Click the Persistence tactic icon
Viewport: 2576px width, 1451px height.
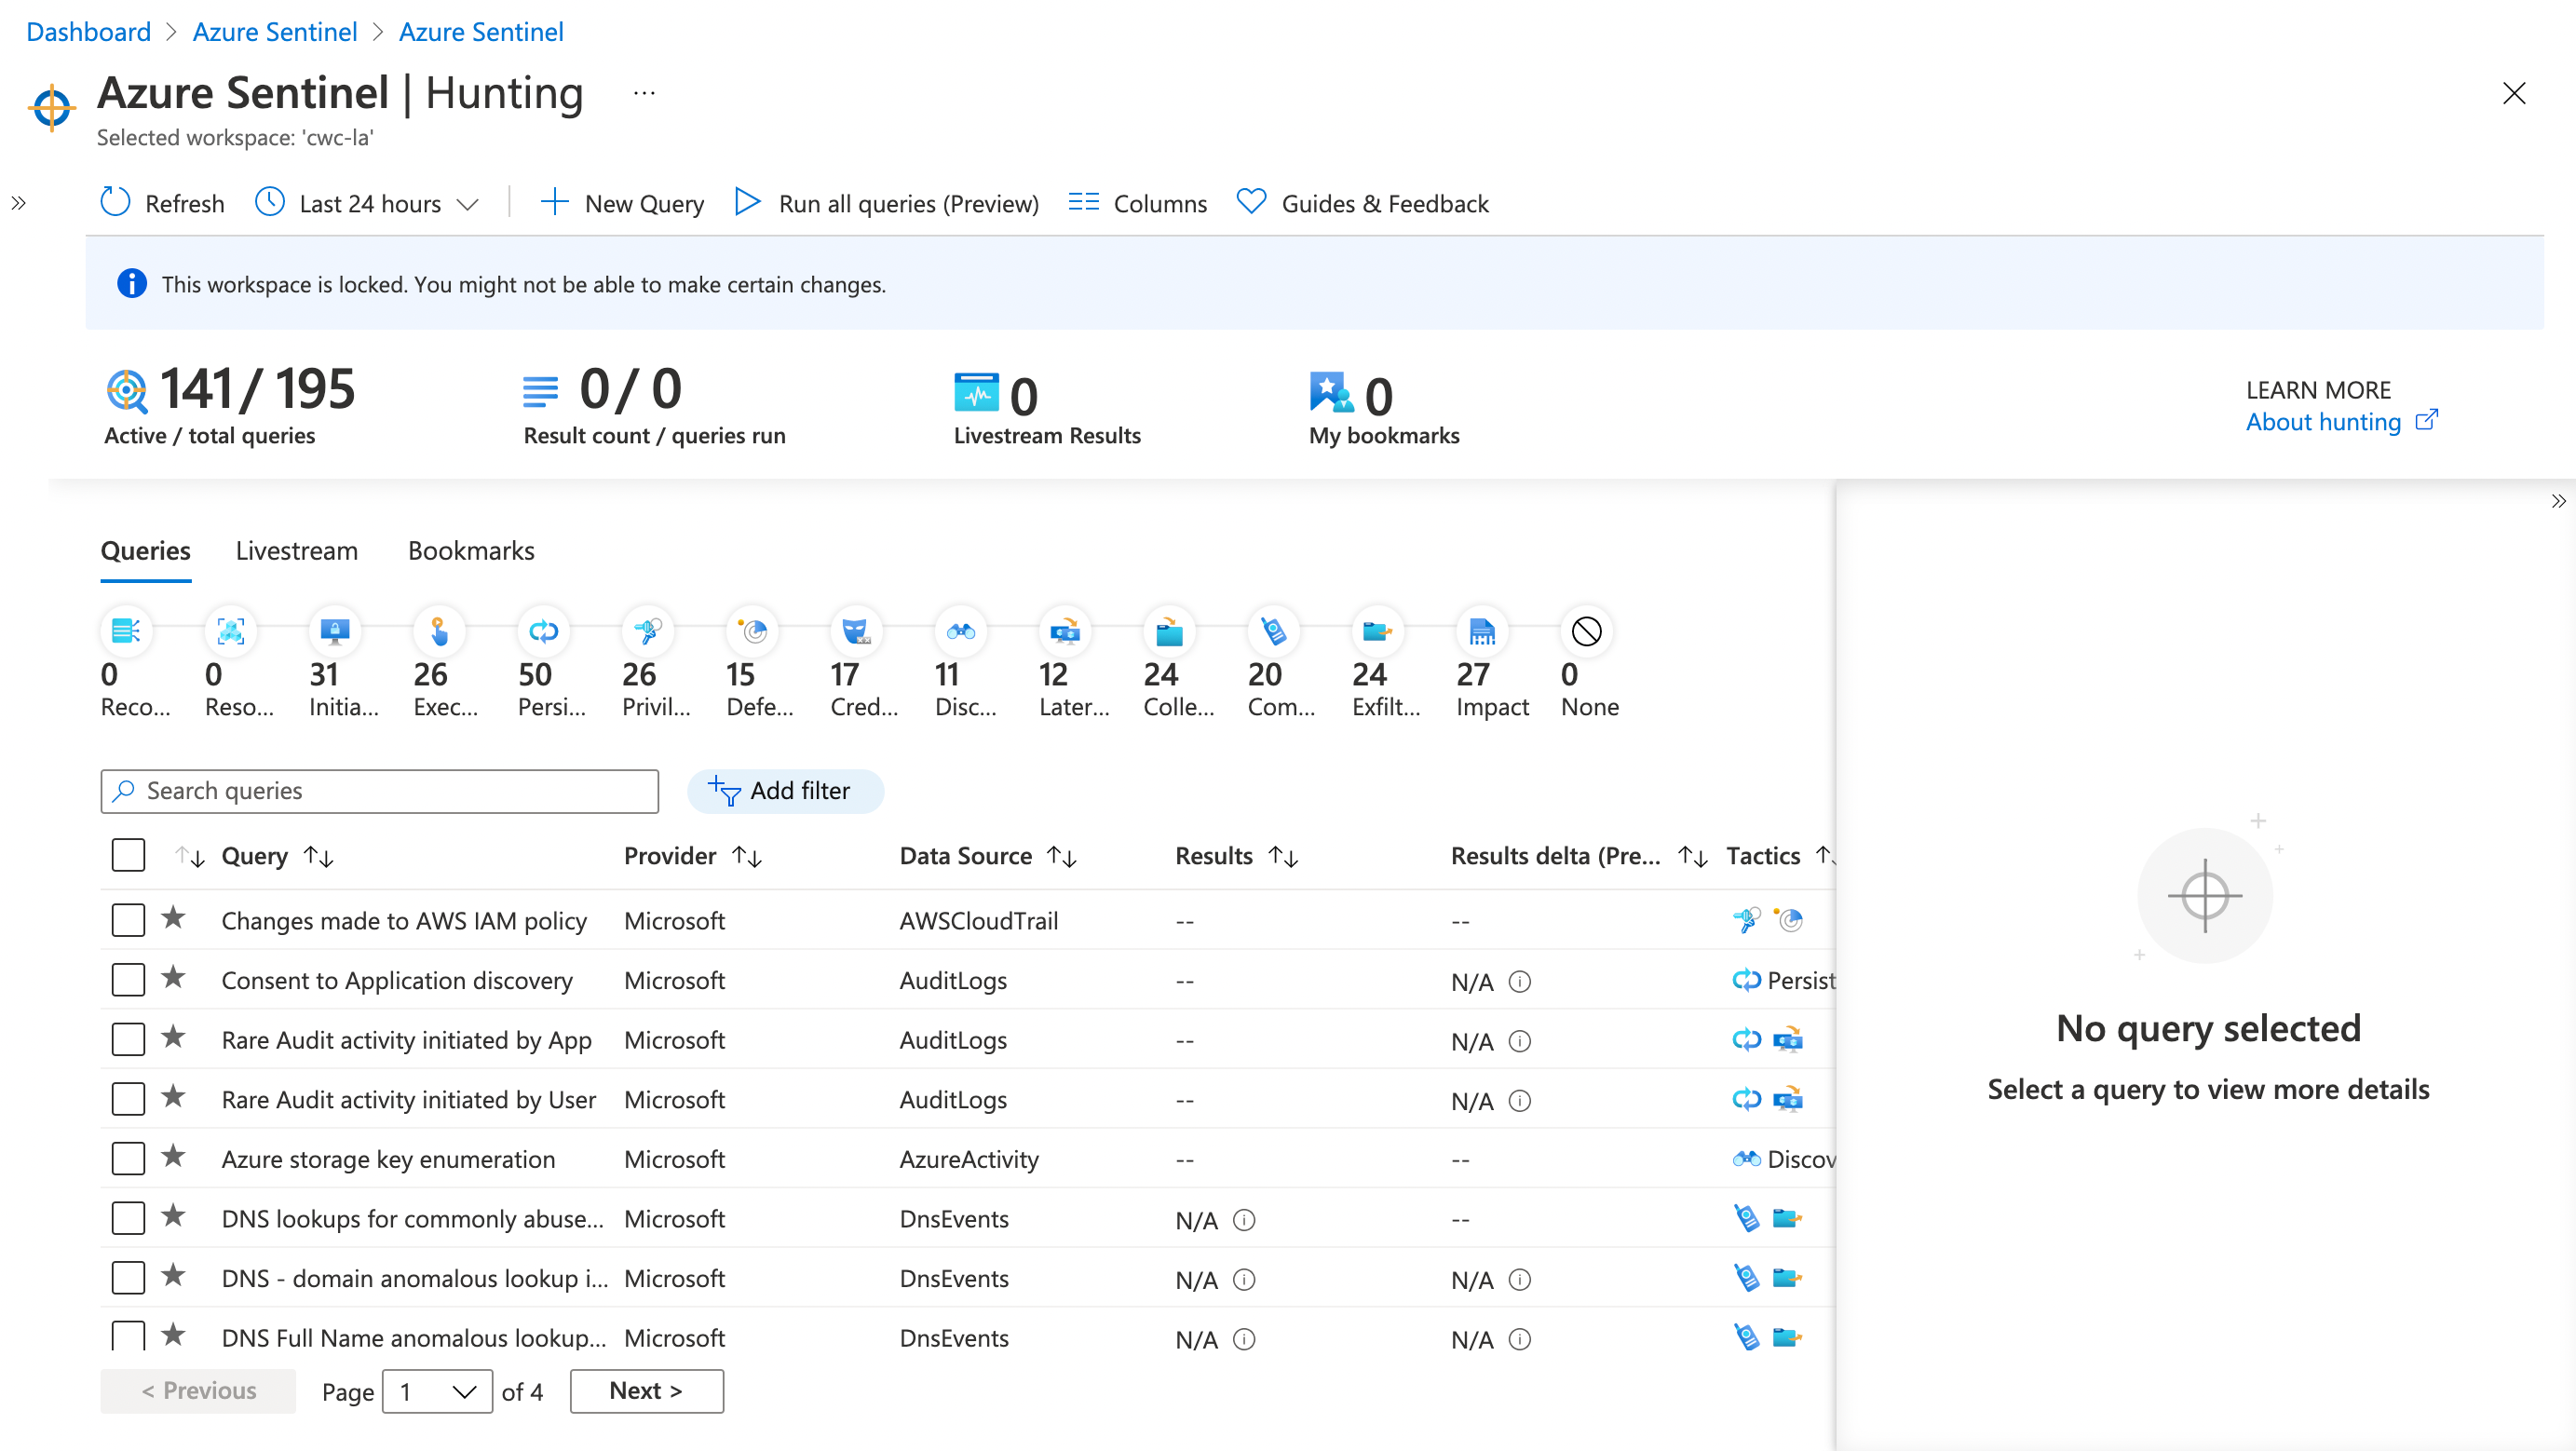tap(543, 631)
